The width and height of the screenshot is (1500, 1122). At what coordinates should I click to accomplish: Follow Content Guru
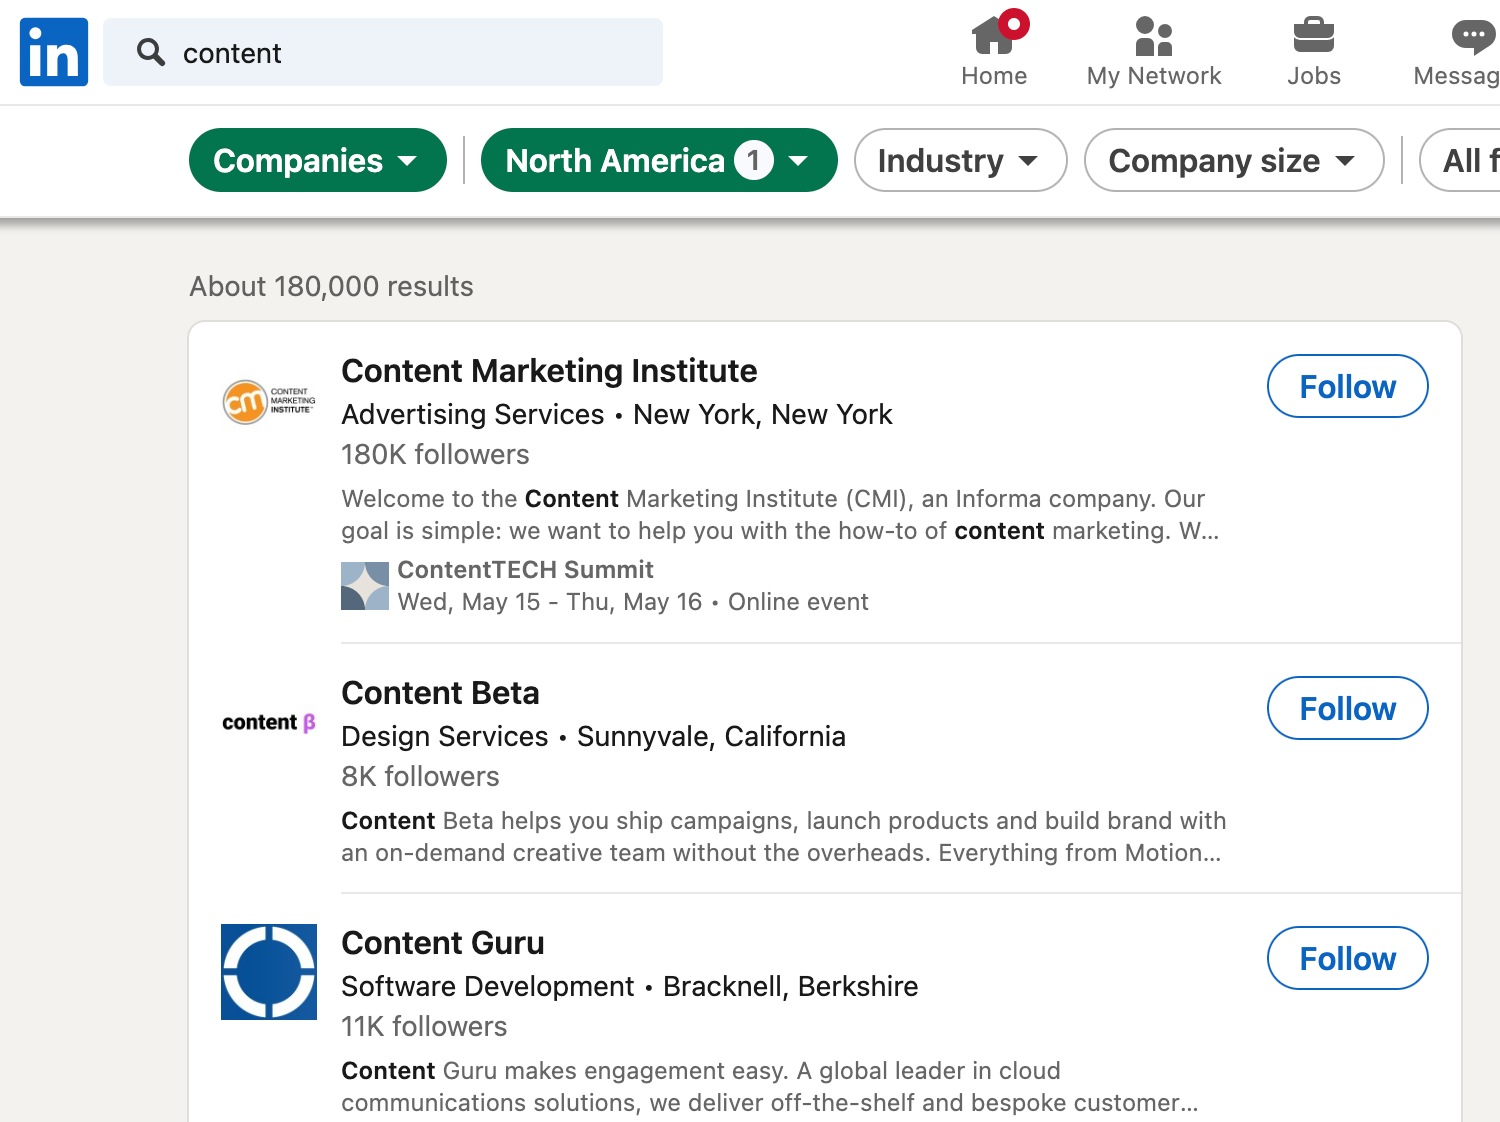tap(1348, 958)
